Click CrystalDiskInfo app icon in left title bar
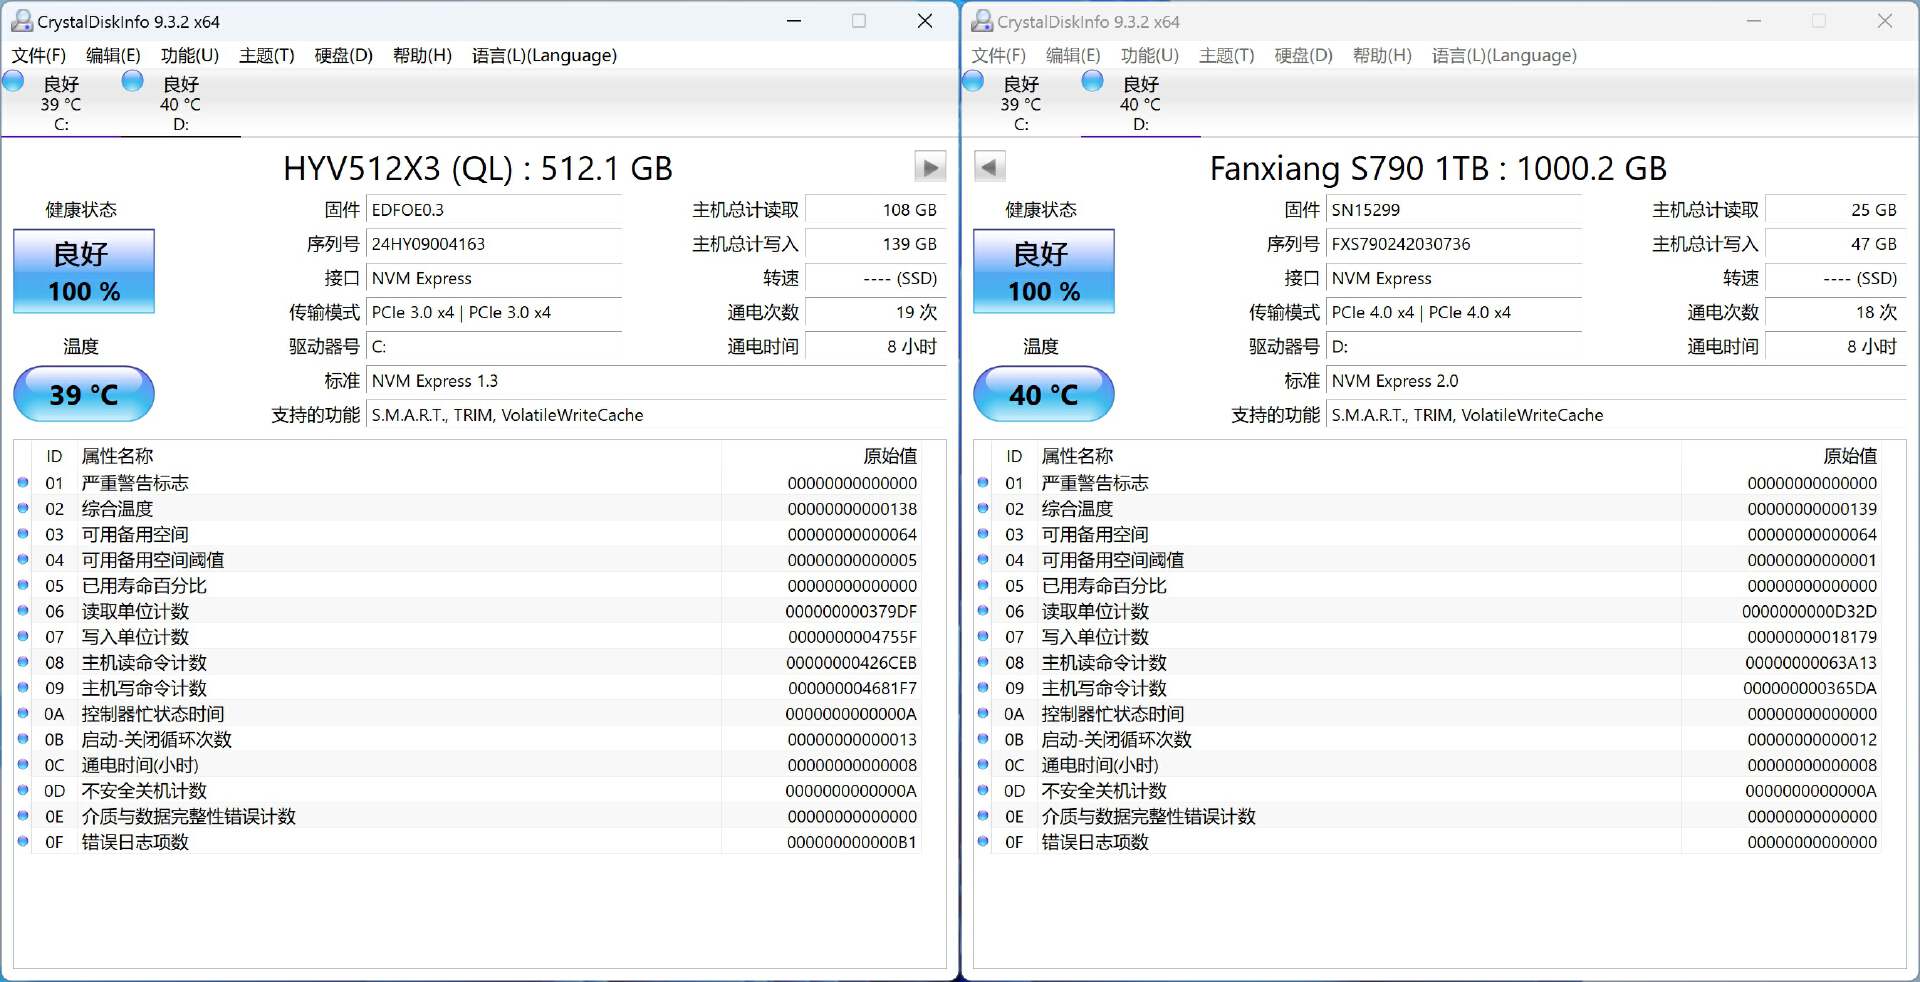 [x=21, y=21]
